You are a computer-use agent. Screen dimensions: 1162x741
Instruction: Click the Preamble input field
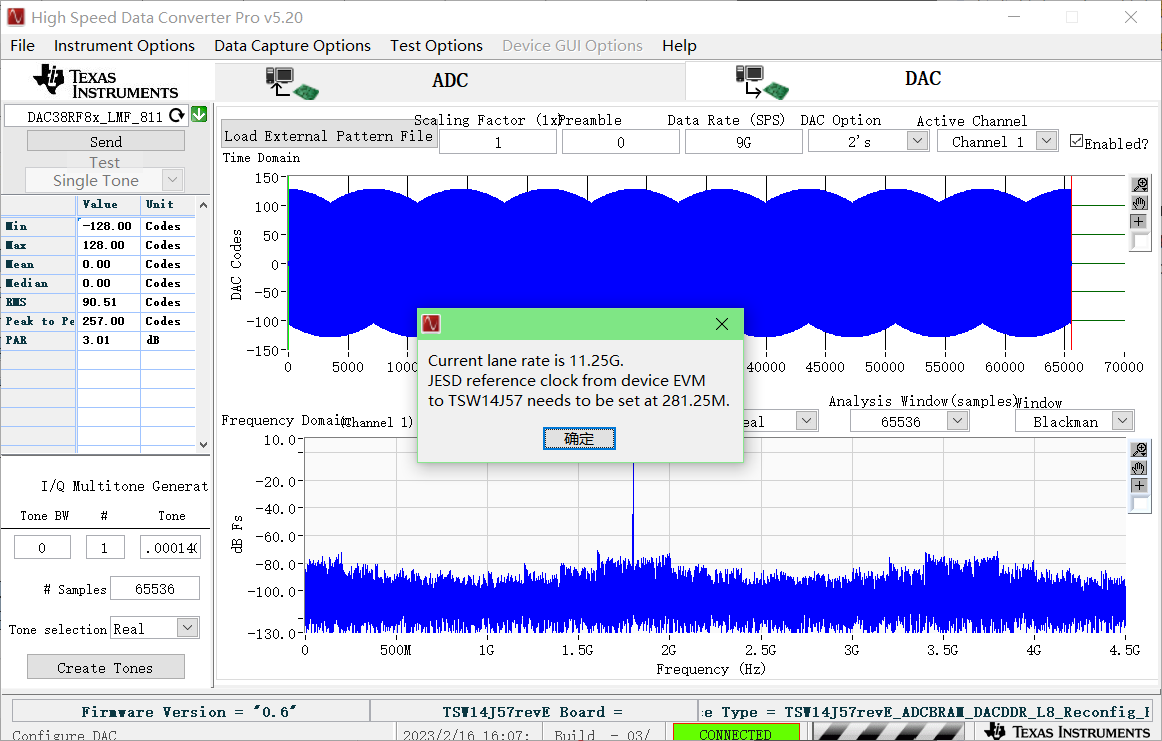point(621,142)
